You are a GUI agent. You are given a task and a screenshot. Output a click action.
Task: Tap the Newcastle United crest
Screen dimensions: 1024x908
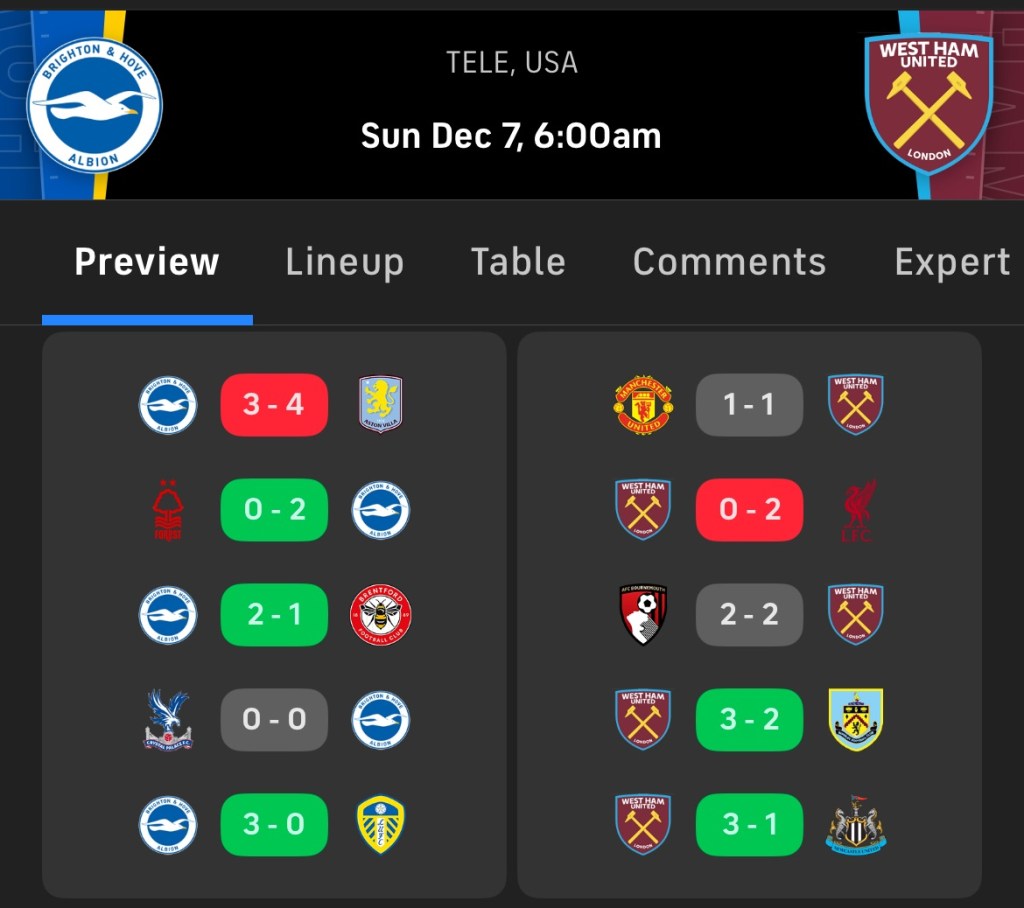[x=856, y=825]
